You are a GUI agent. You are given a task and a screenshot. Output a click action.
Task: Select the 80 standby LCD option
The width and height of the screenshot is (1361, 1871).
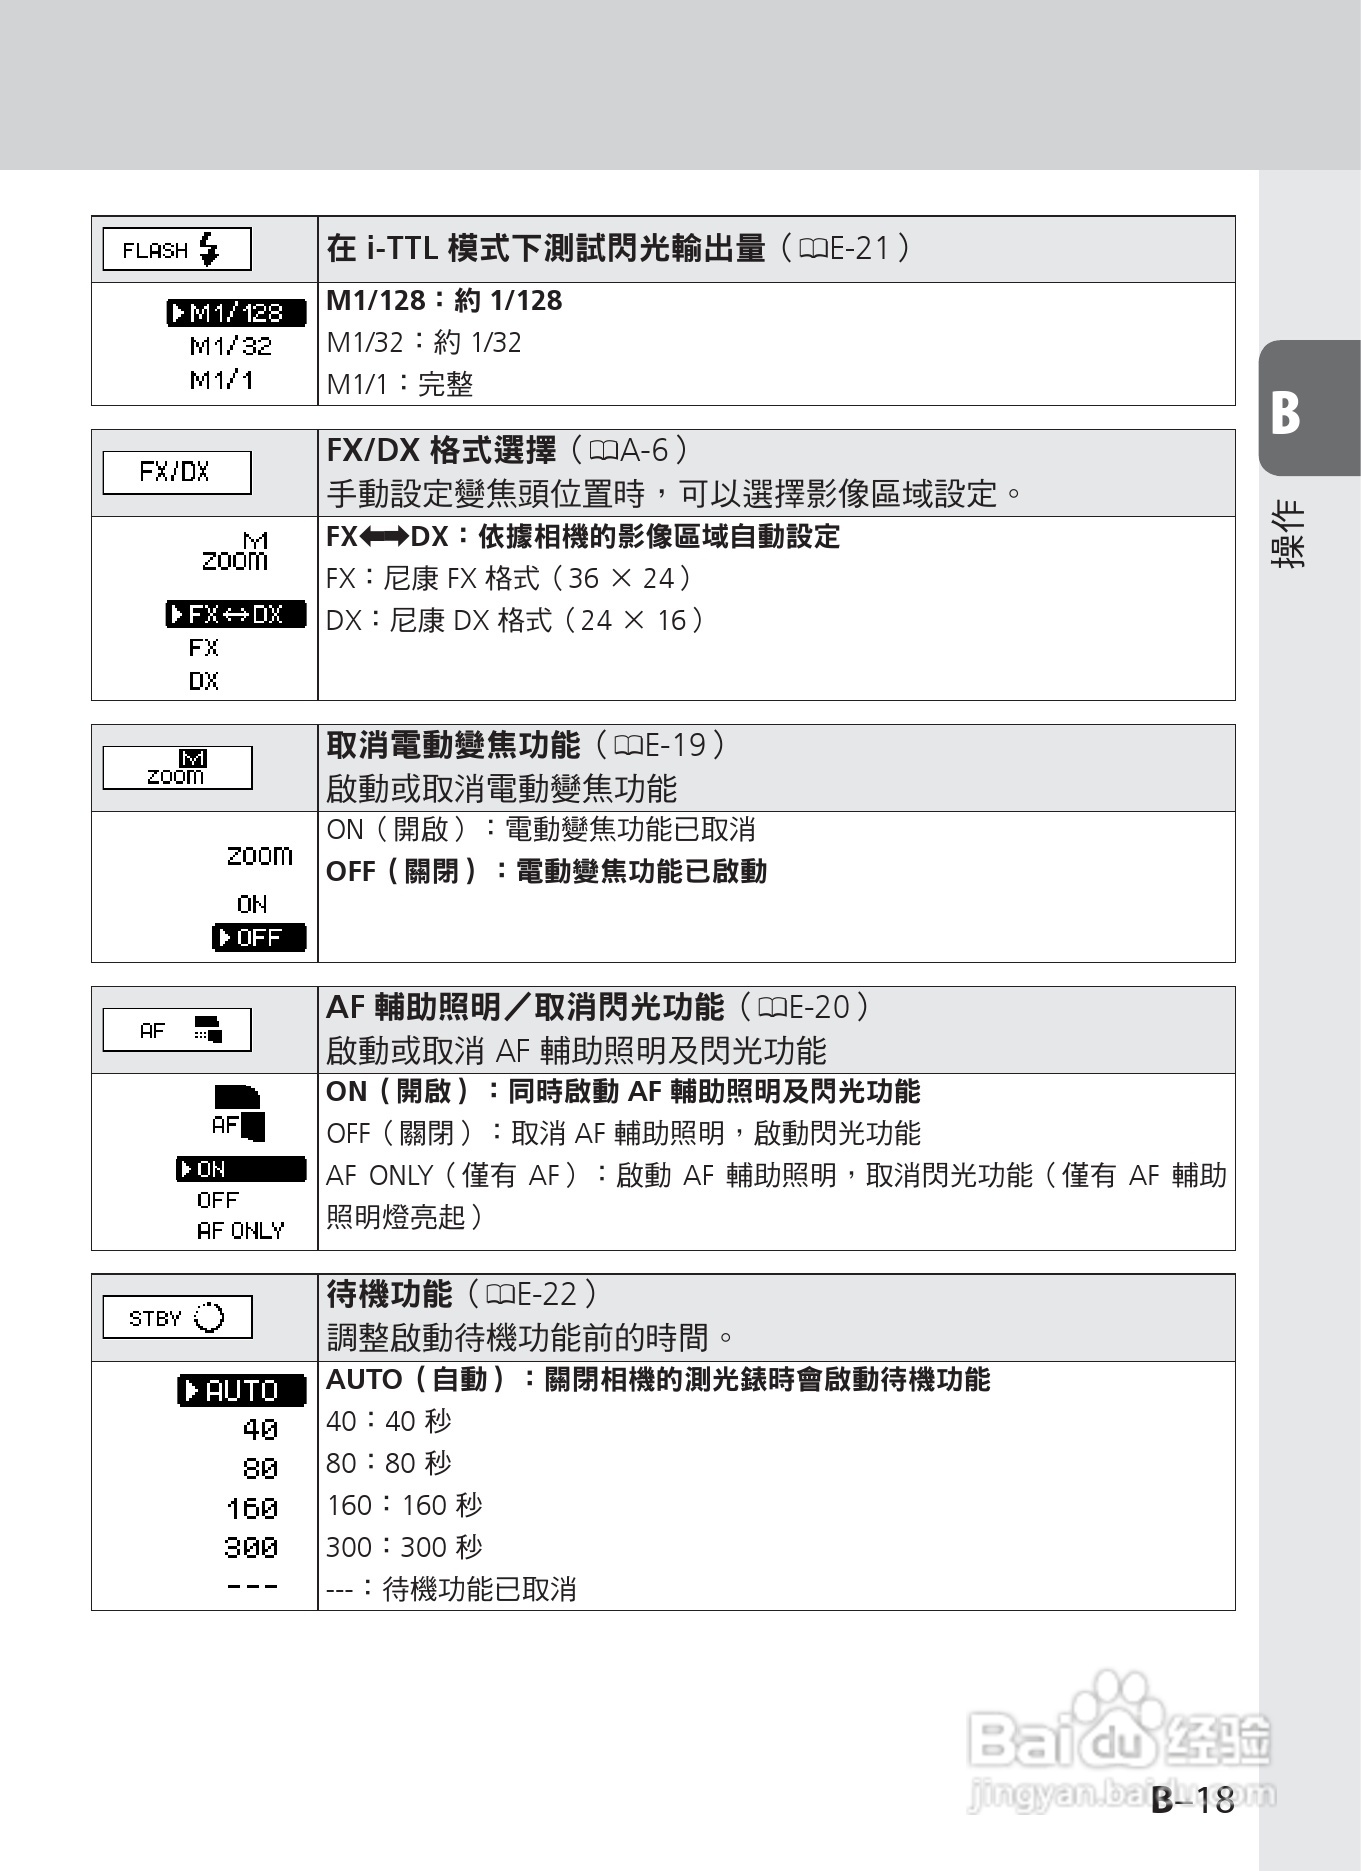click(260, 1469)
